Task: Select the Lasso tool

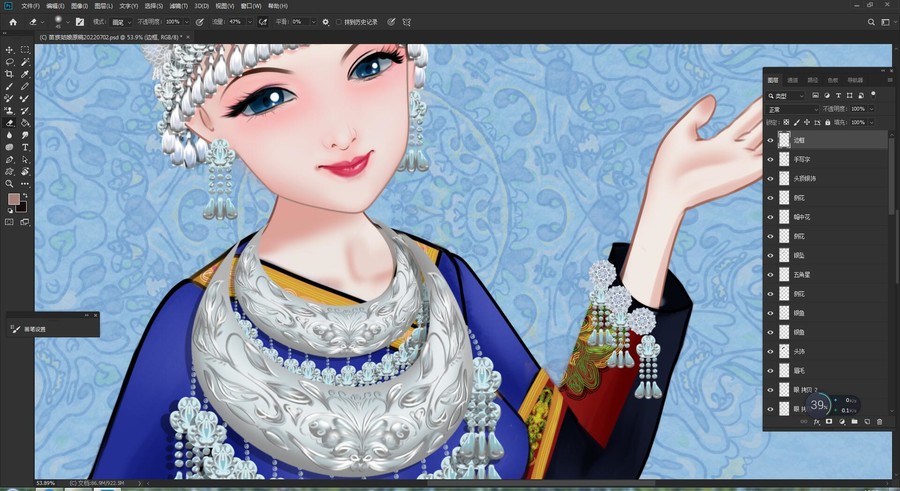Action: click(9, 62)
